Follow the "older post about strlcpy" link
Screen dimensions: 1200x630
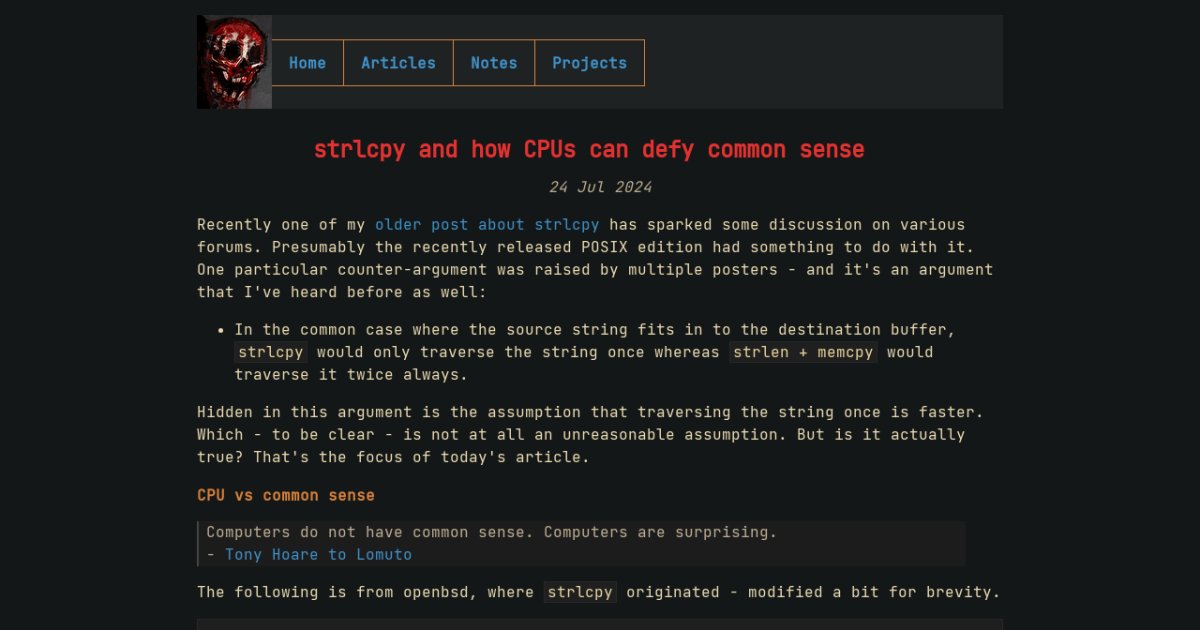[487, 225]
